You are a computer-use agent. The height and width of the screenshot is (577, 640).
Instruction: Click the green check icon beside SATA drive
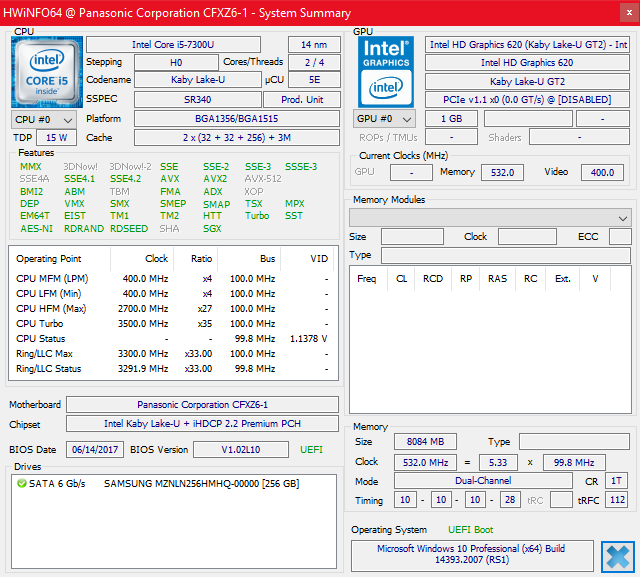click(x=22, y=484)
